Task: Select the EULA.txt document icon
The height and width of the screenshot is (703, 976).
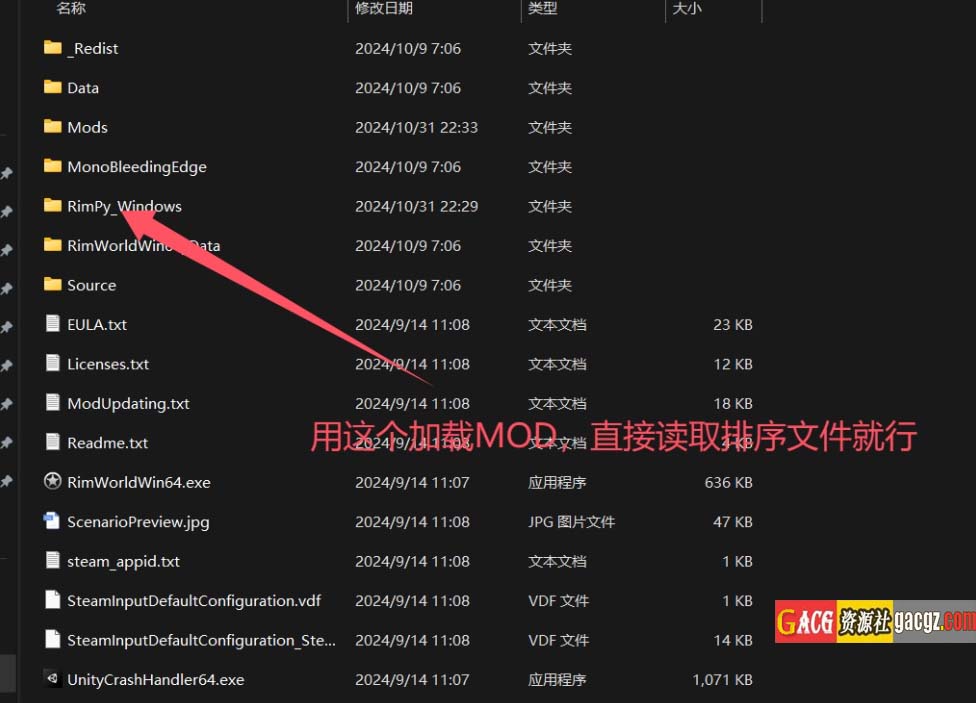Action: (53, 324)
